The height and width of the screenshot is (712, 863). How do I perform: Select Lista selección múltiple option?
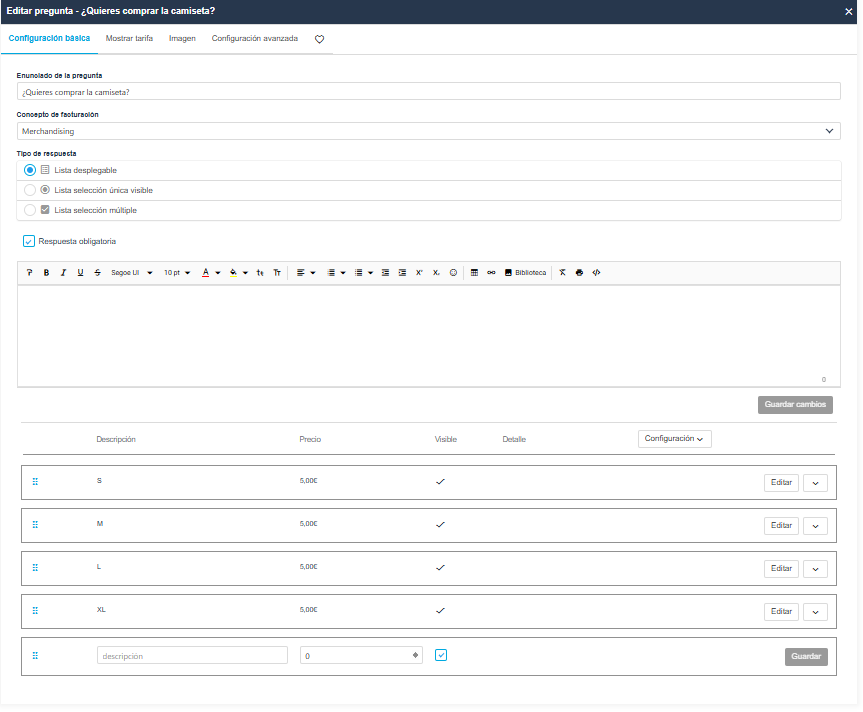click(x=30, y=210)
